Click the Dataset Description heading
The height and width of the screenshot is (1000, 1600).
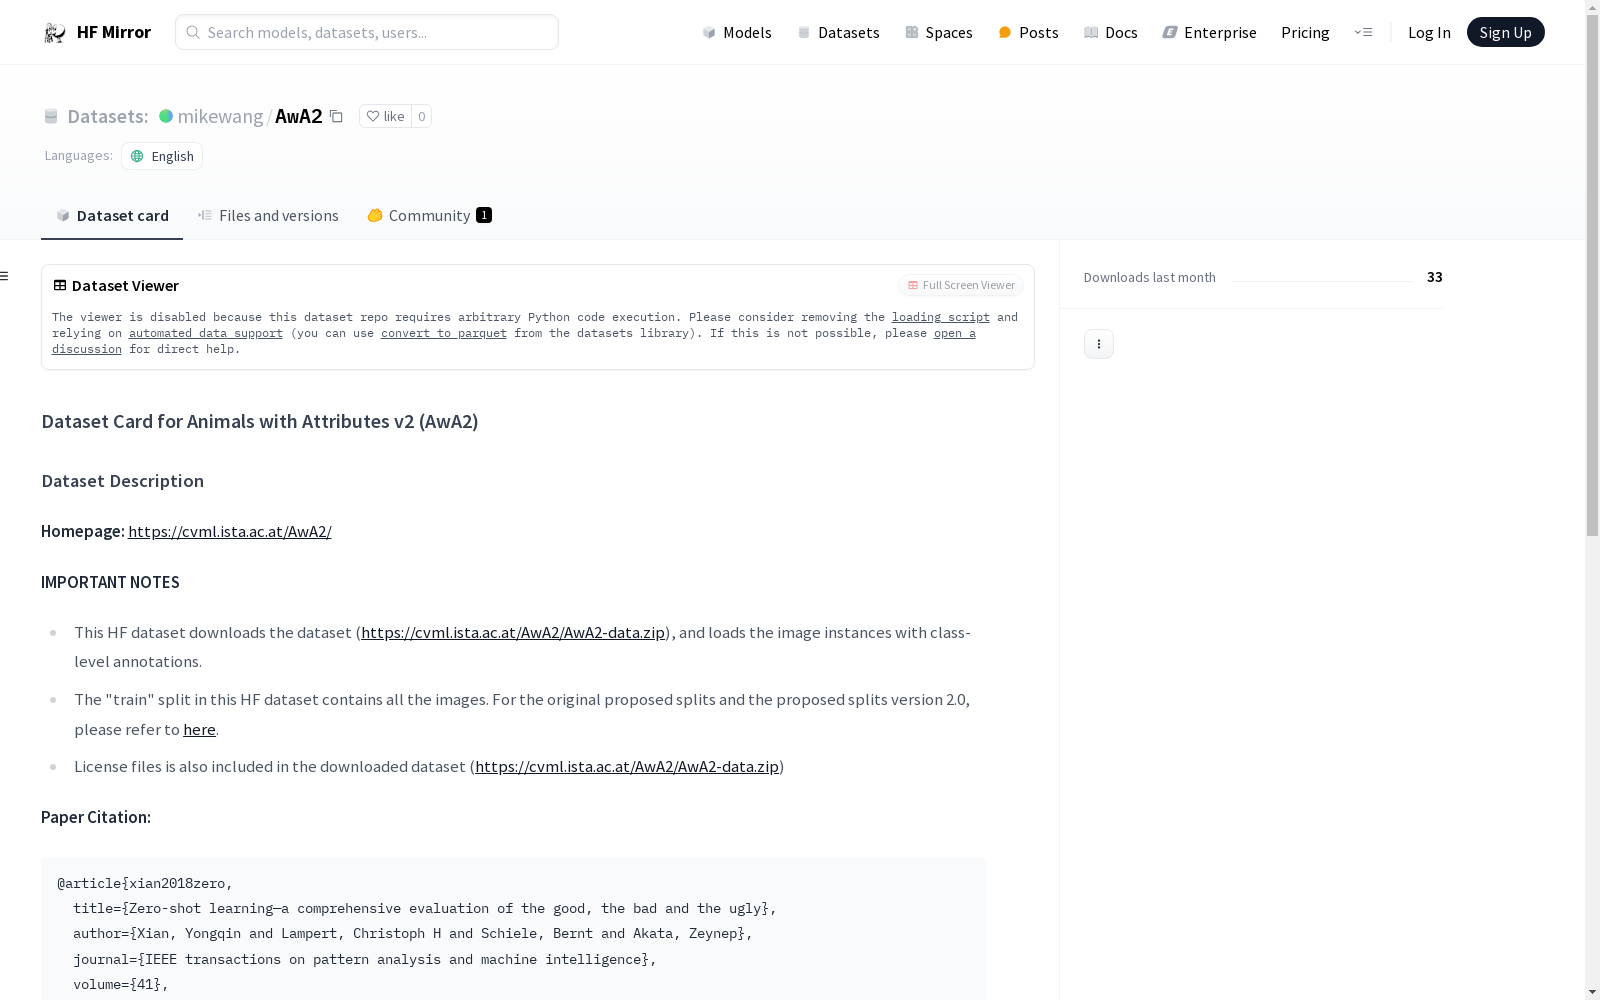[123, 481]
